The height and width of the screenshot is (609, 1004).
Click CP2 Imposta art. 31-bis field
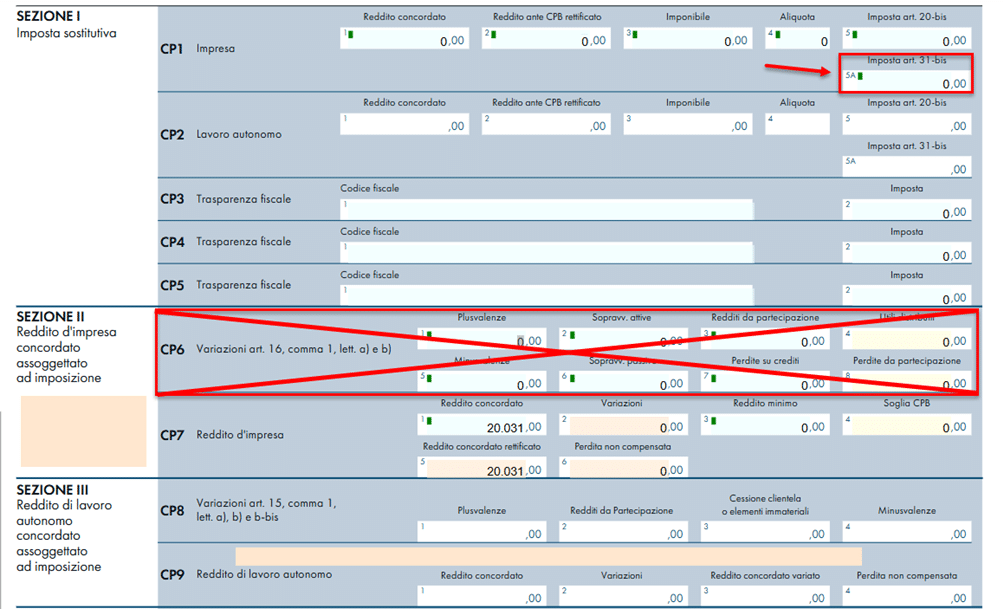(x=906, y=167)
